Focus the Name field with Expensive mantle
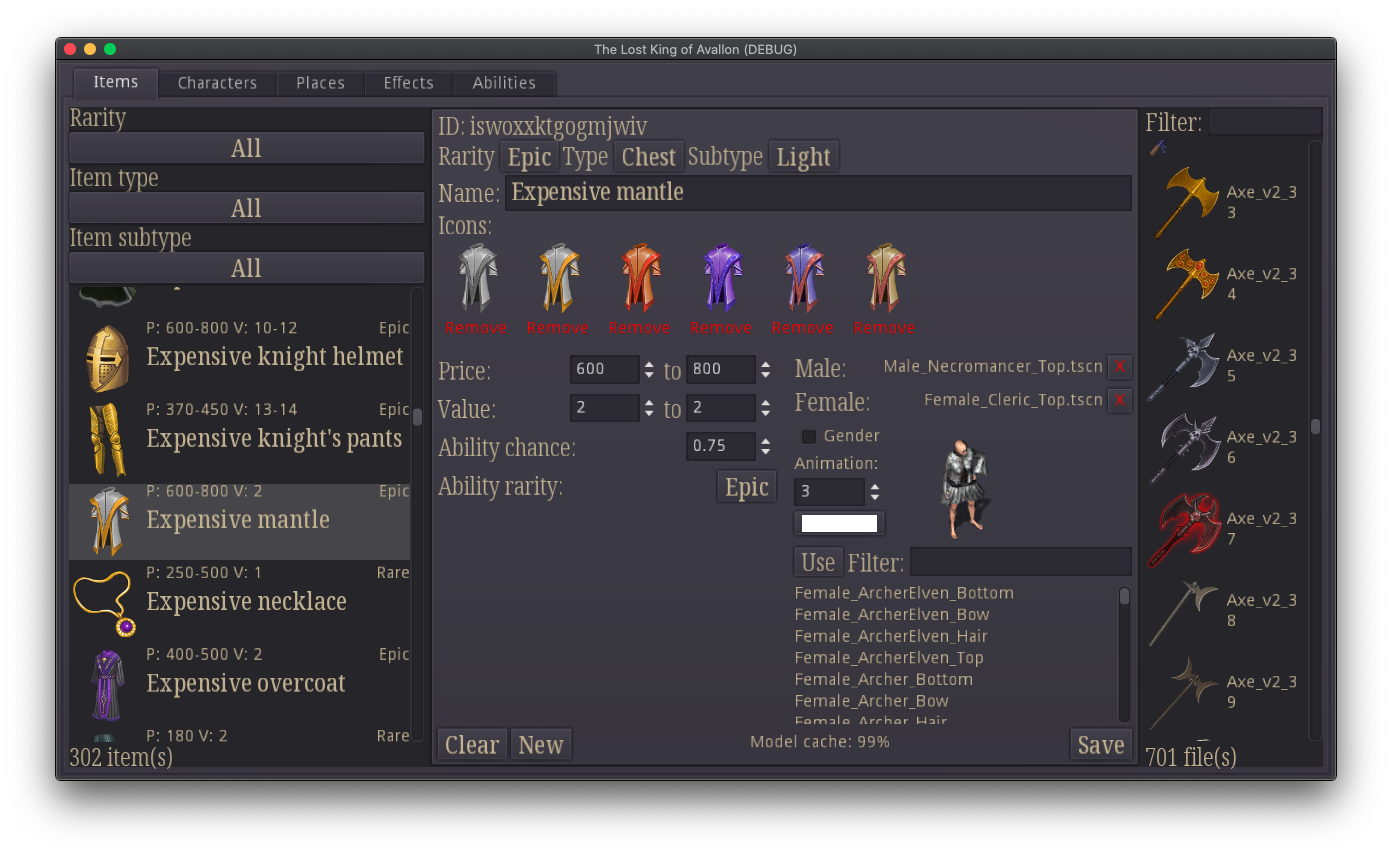1392x854 pixels. tap(818, 192)
